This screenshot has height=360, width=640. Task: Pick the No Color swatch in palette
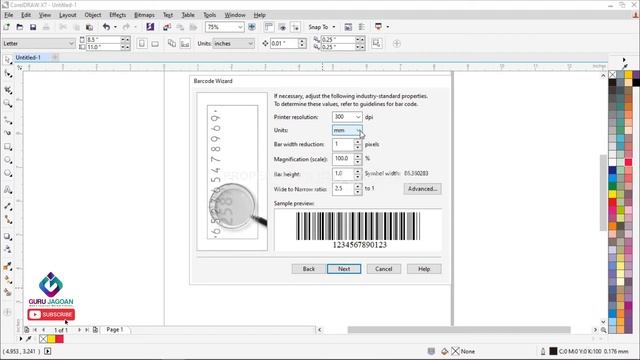613,75
